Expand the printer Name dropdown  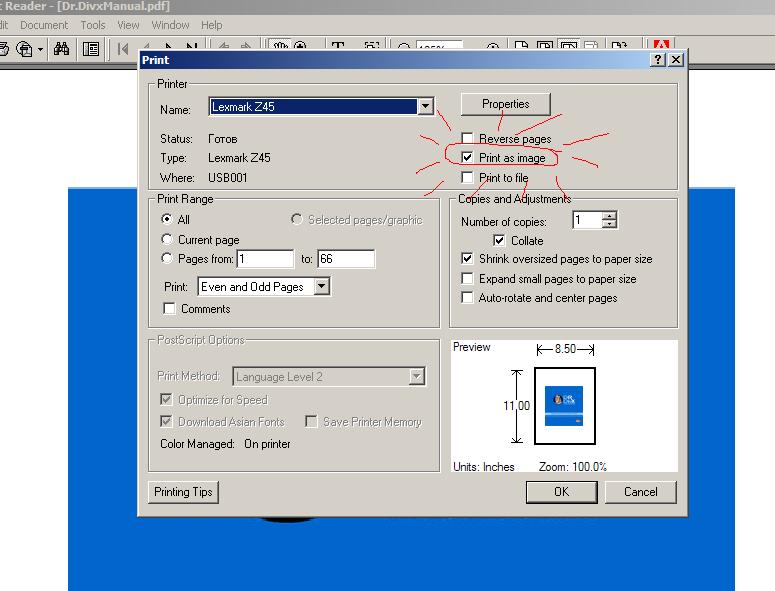[x=425, y=106]
